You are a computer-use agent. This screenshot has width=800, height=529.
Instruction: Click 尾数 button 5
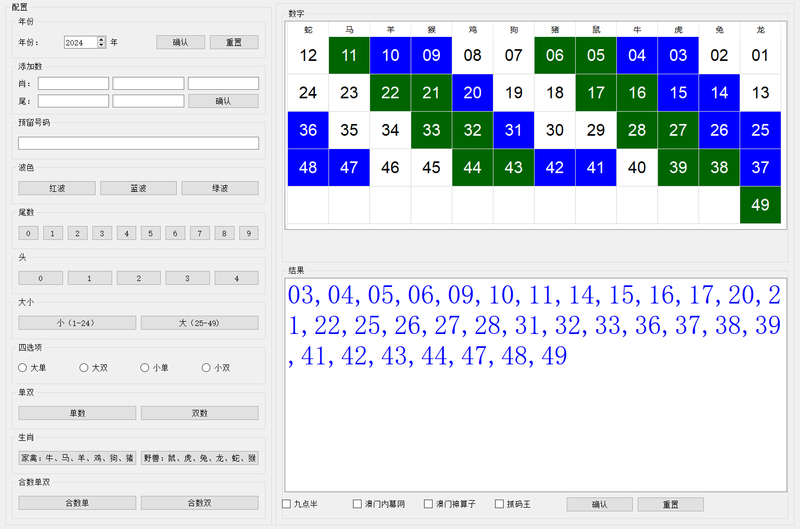pos(151,233)
